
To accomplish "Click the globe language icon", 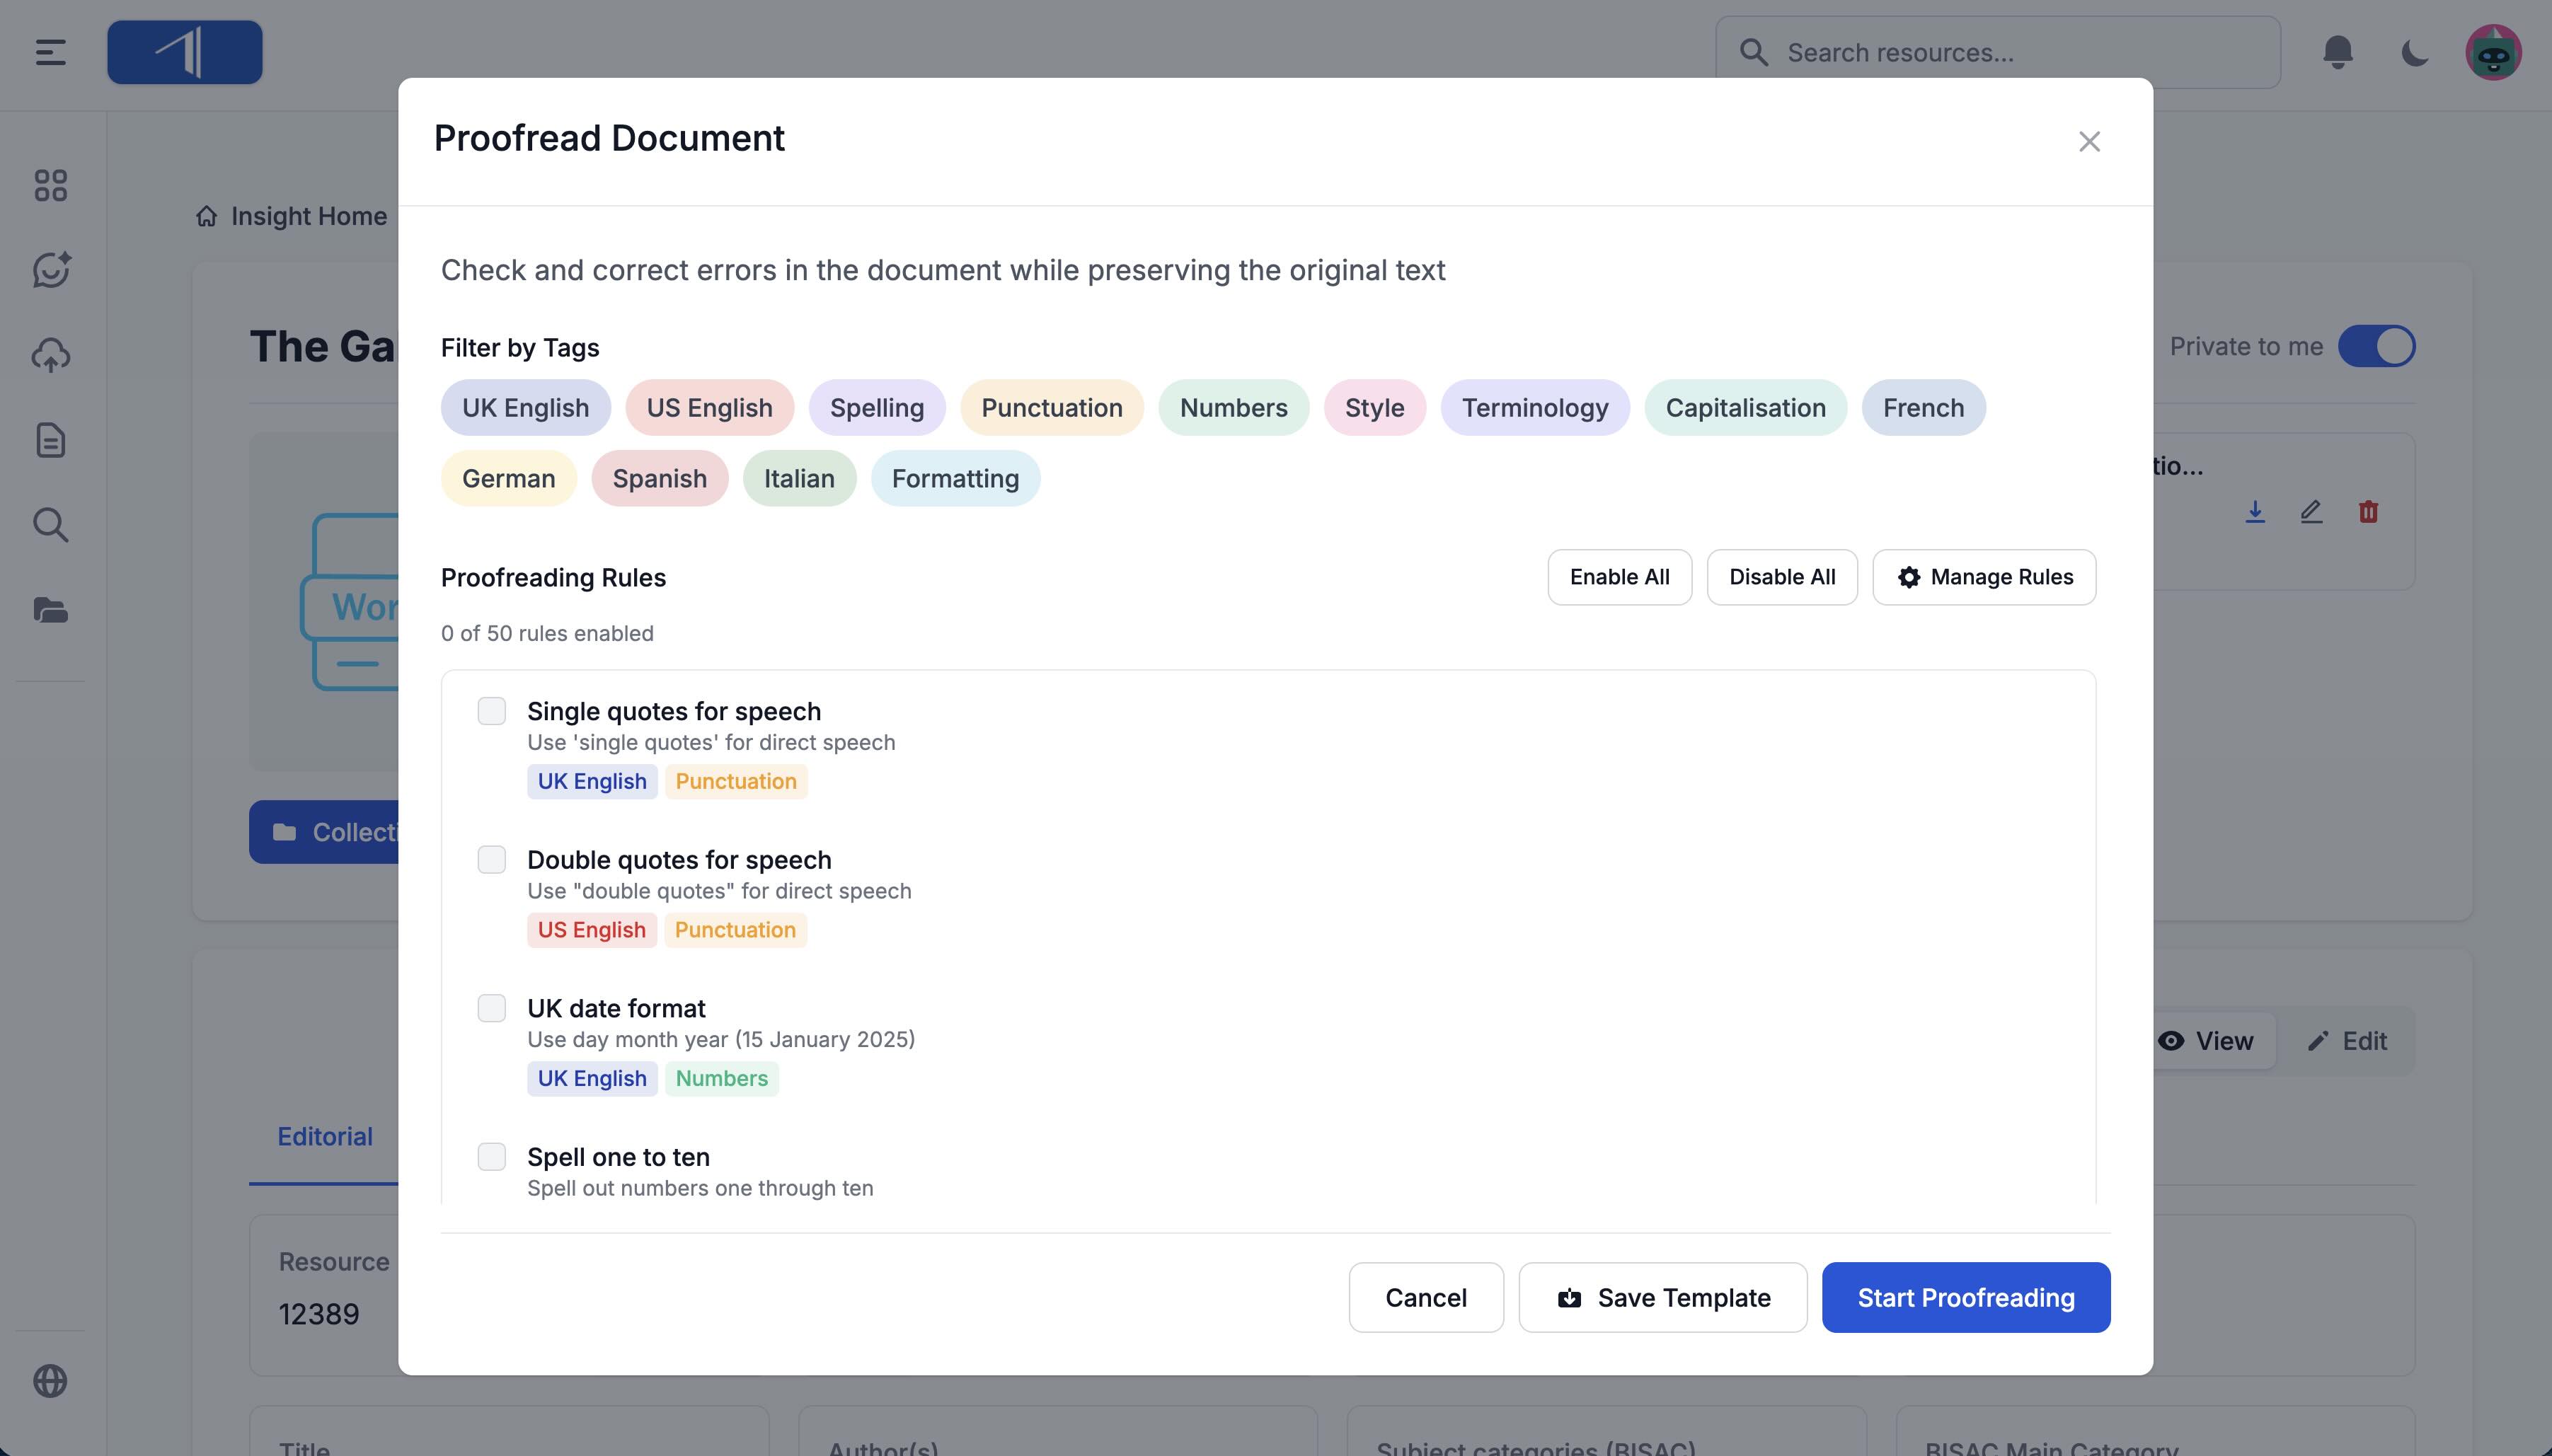I will 50,1381.
